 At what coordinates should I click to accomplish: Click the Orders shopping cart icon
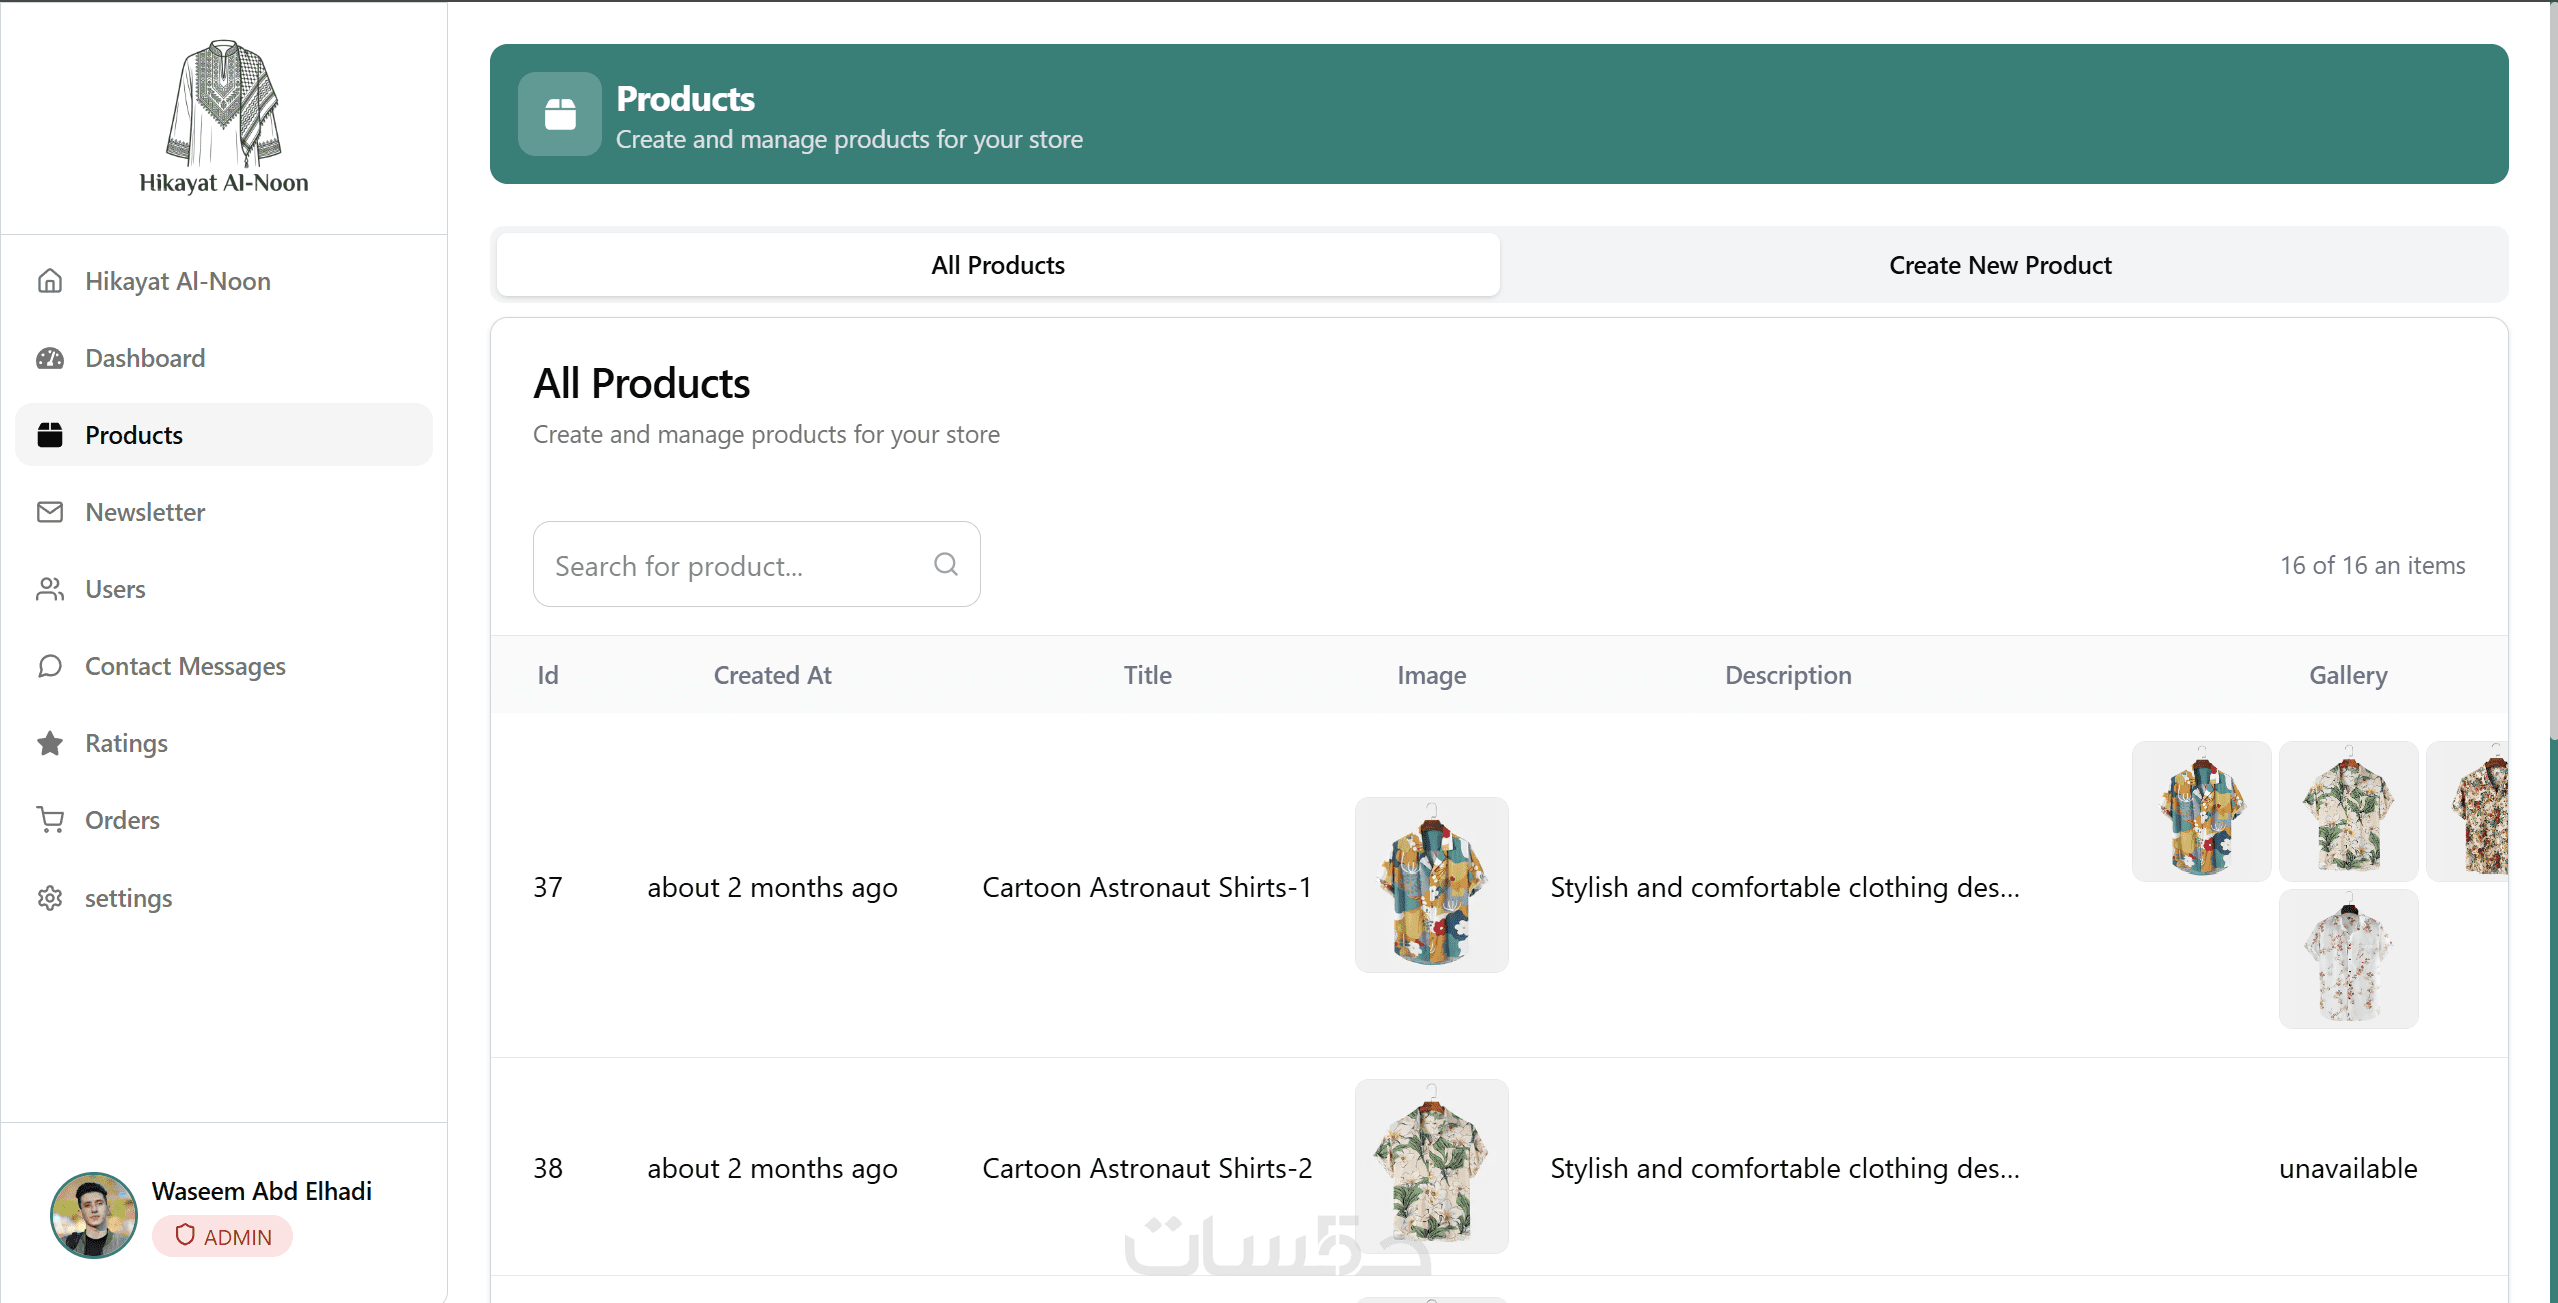[50, 820]
